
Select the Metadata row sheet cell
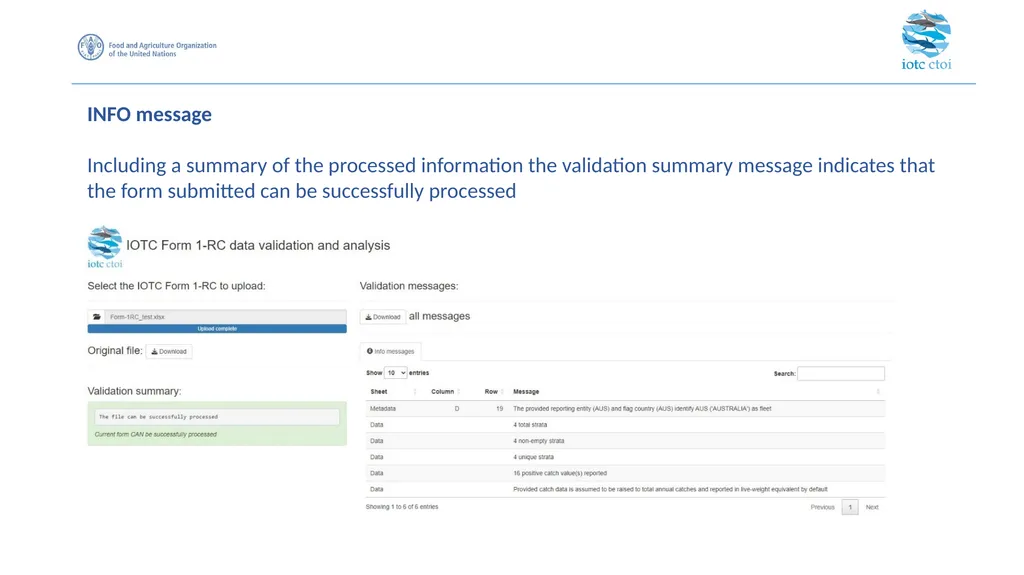[x=383, y=409]
